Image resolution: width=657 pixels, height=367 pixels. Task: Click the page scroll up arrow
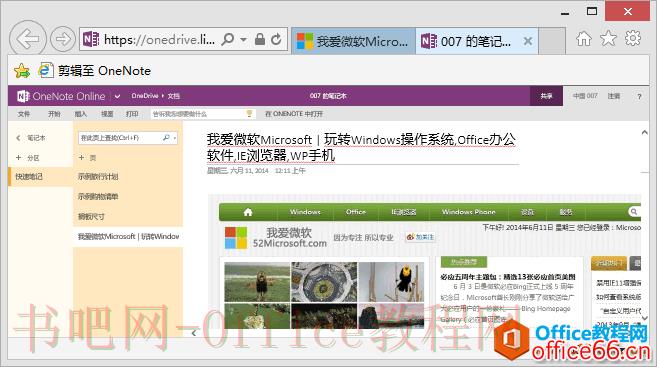tap(645, 132)
